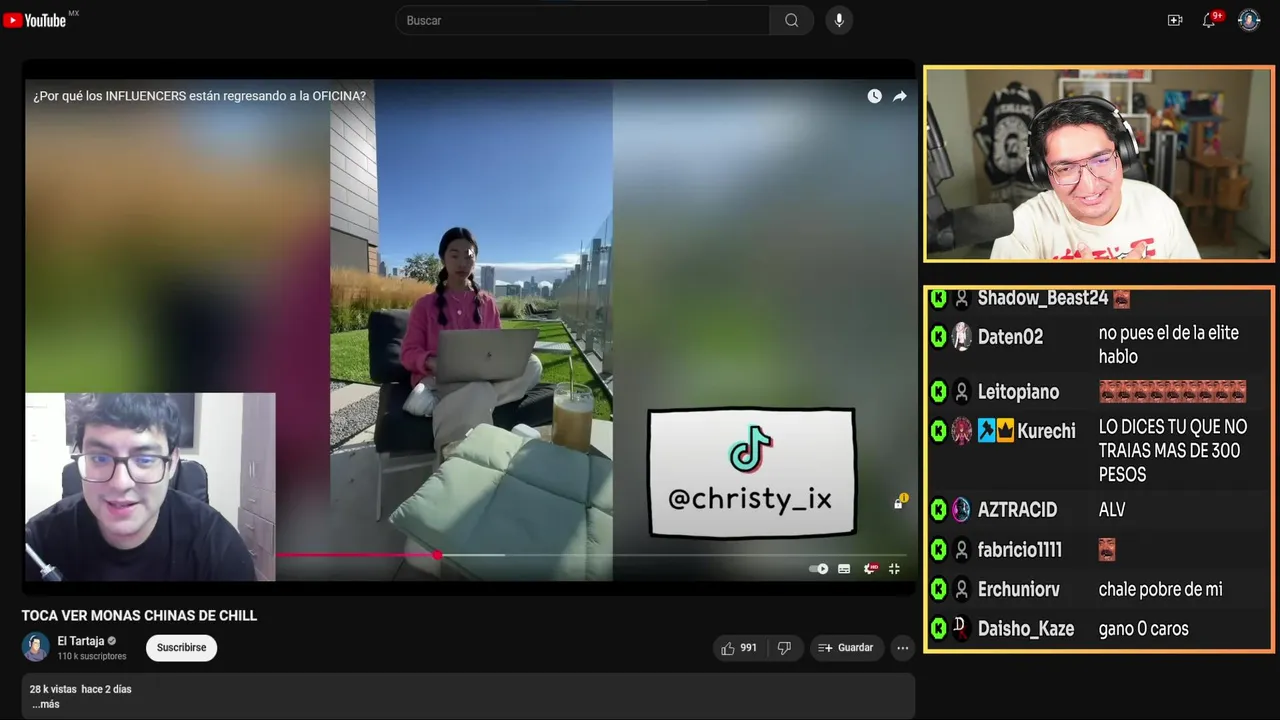Click AZTRACID username in chat

1017,510
